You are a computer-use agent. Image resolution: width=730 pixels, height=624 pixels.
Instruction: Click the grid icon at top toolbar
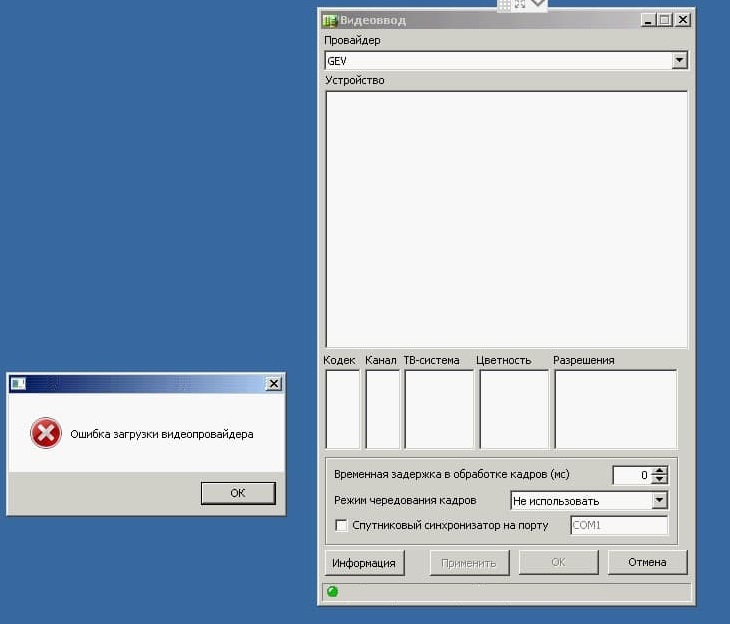[505, 4]
